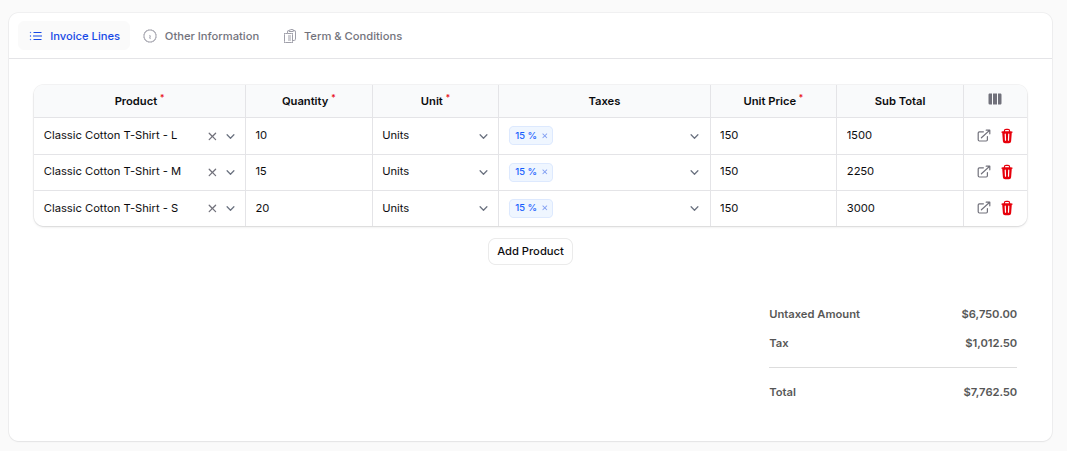Open the T-Shirt - M line in external view
This screenshot has height=451, width=1067.
(x=983, y=172)
